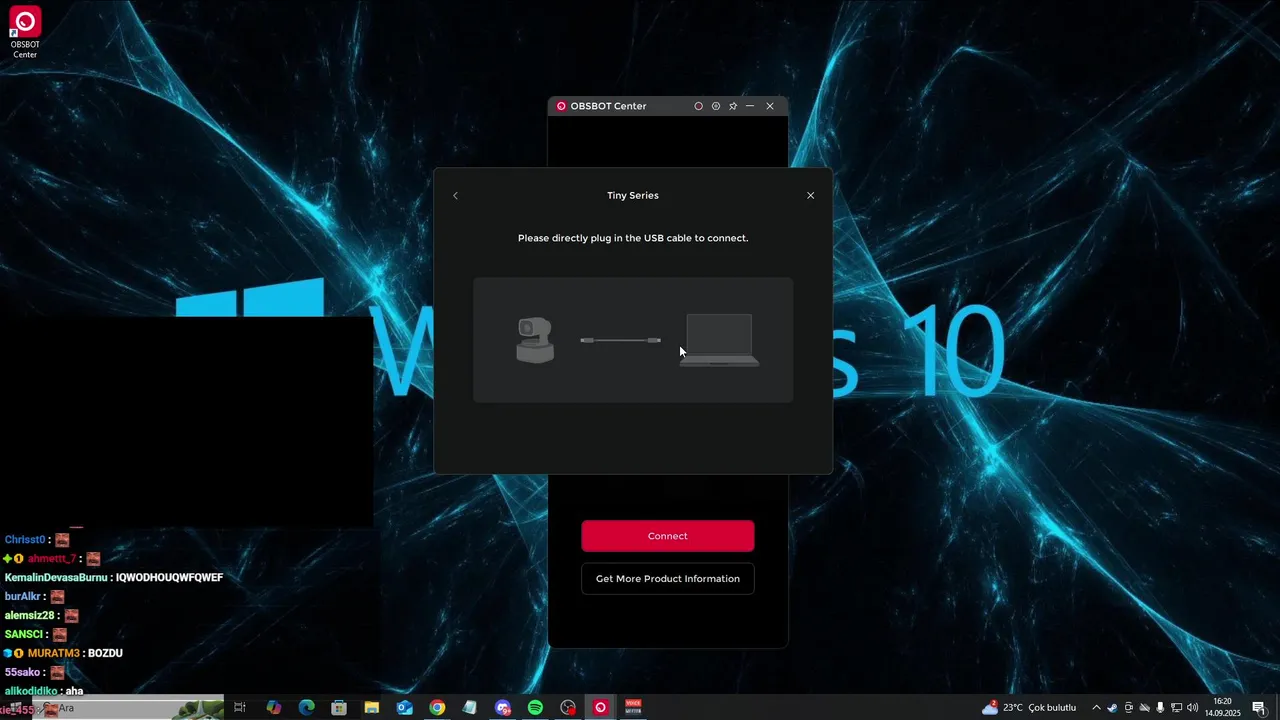Click the laptop illustration in the connection diagram
This screenshot has width=1280, height=720.
coord(719,340)
